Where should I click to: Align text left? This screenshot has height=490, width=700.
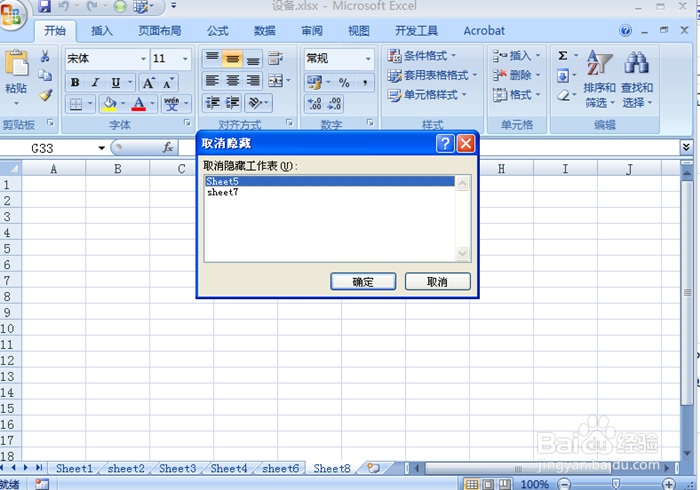pyautogui.click(x=212, y=81)
